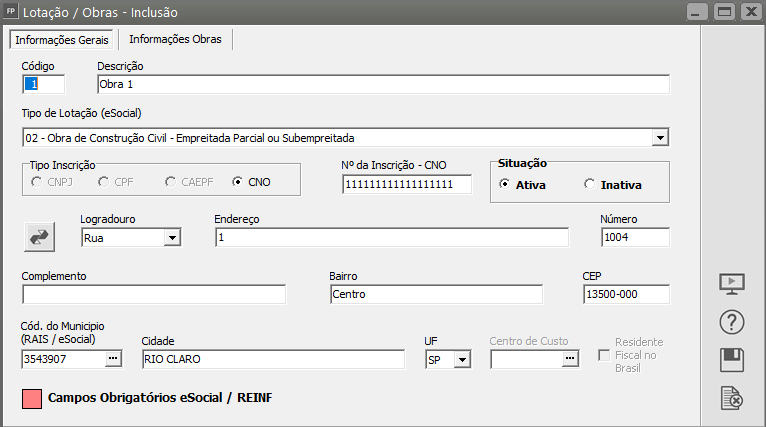Viewport: 766px width, 427px height.
Task: Open the Centro de Custo lookup button
Action: [570, 358]
